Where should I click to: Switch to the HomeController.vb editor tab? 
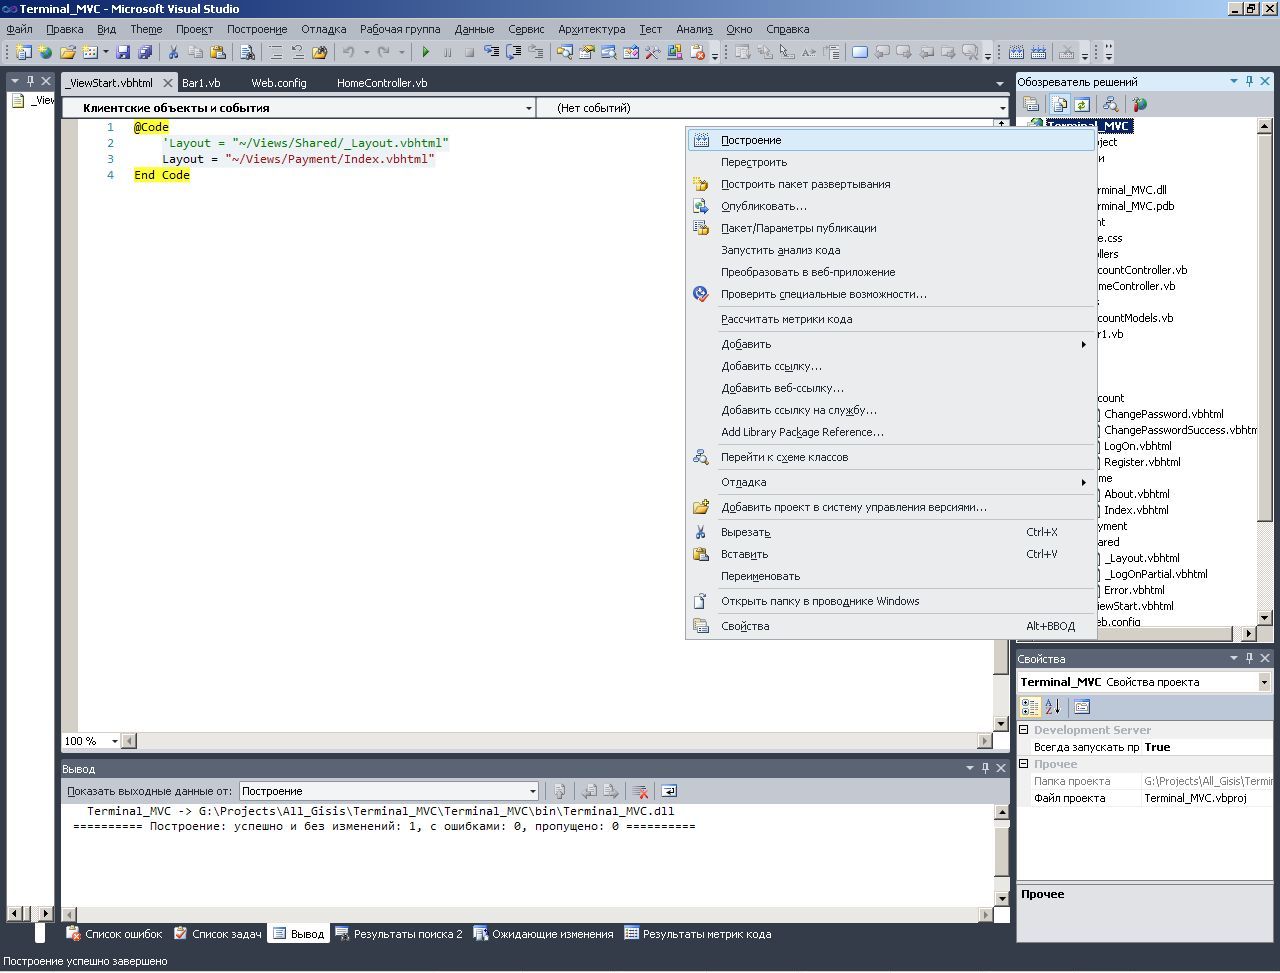point(382,83)
